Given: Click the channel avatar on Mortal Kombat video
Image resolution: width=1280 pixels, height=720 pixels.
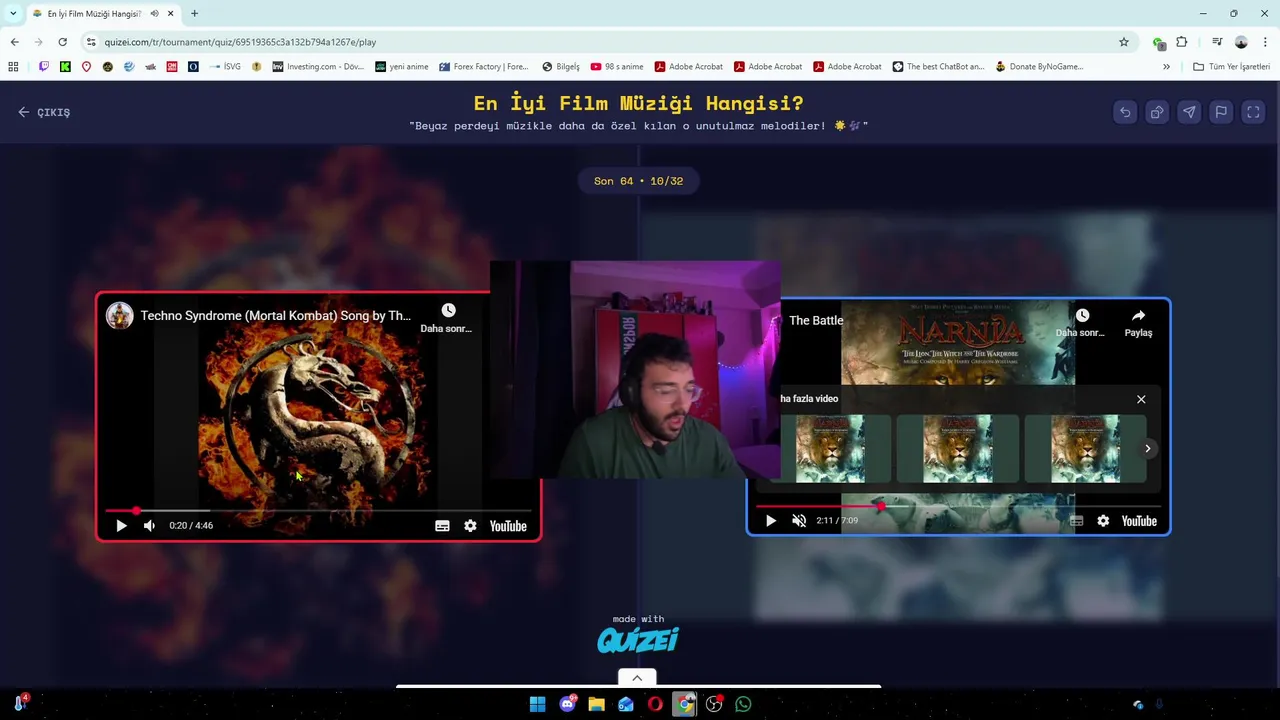Looking at the screenshot, I should (120, 315).
